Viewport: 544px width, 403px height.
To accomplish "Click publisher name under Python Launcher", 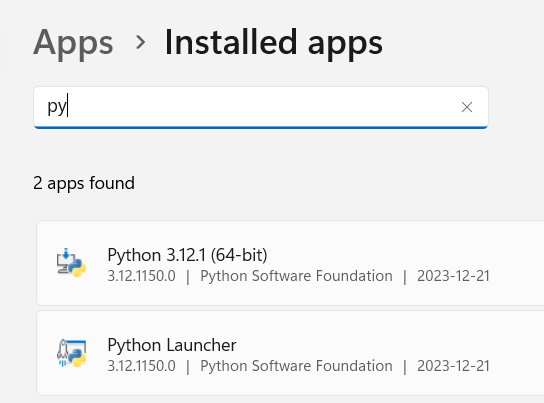I will [296, 366].
